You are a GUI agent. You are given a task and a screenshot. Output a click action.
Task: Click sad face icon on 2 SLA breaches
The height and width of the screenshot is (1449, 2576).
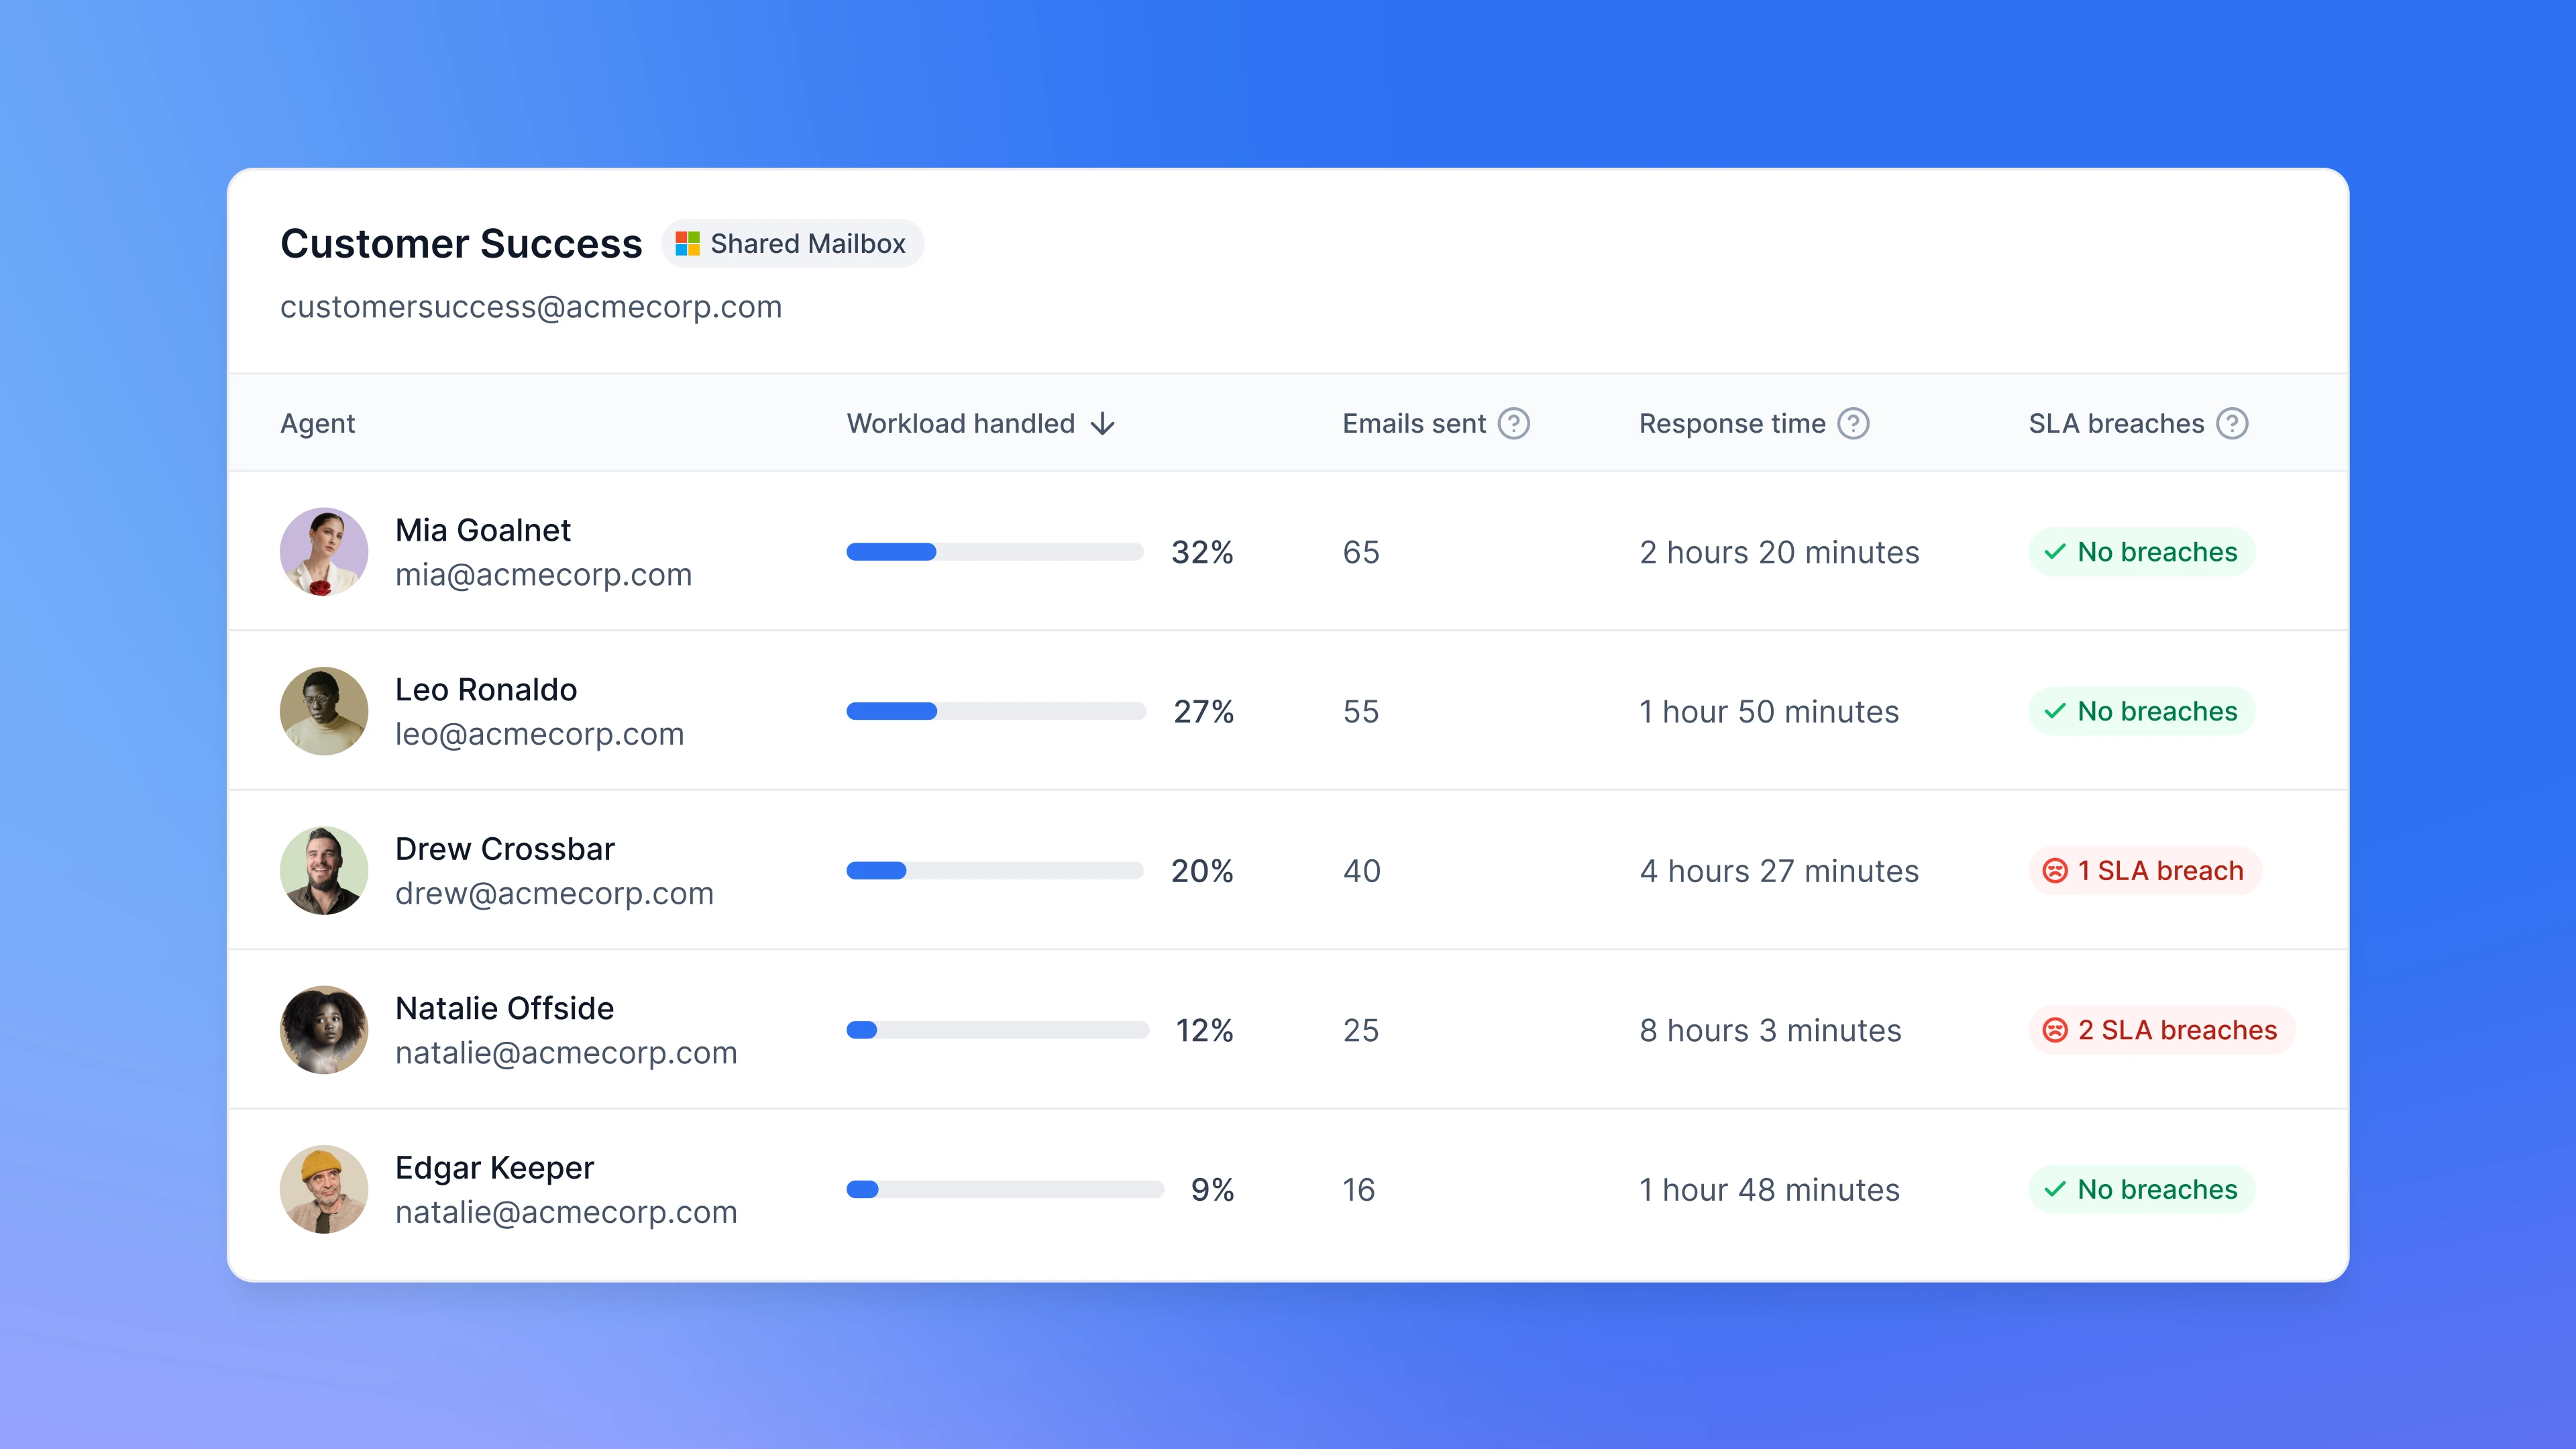coord(2054,1030)
